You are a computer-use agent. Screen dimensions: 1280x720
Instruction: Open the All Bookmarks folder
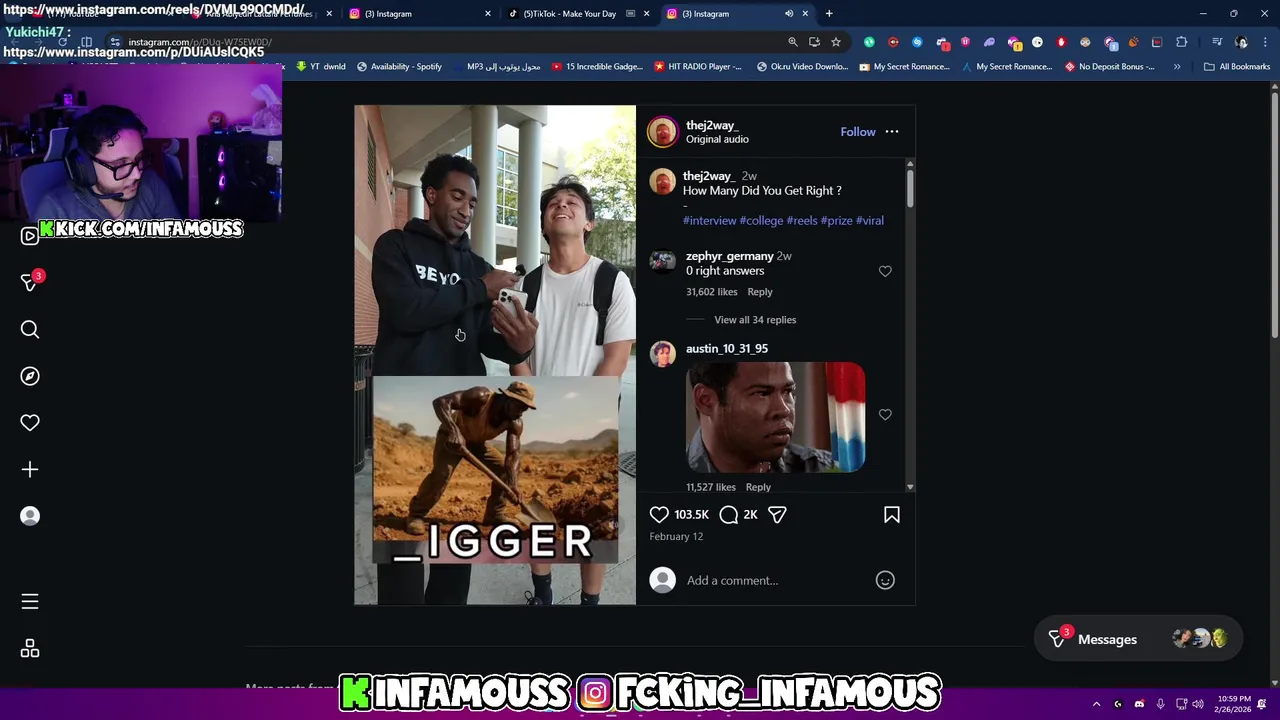[x=1237, y=67]
